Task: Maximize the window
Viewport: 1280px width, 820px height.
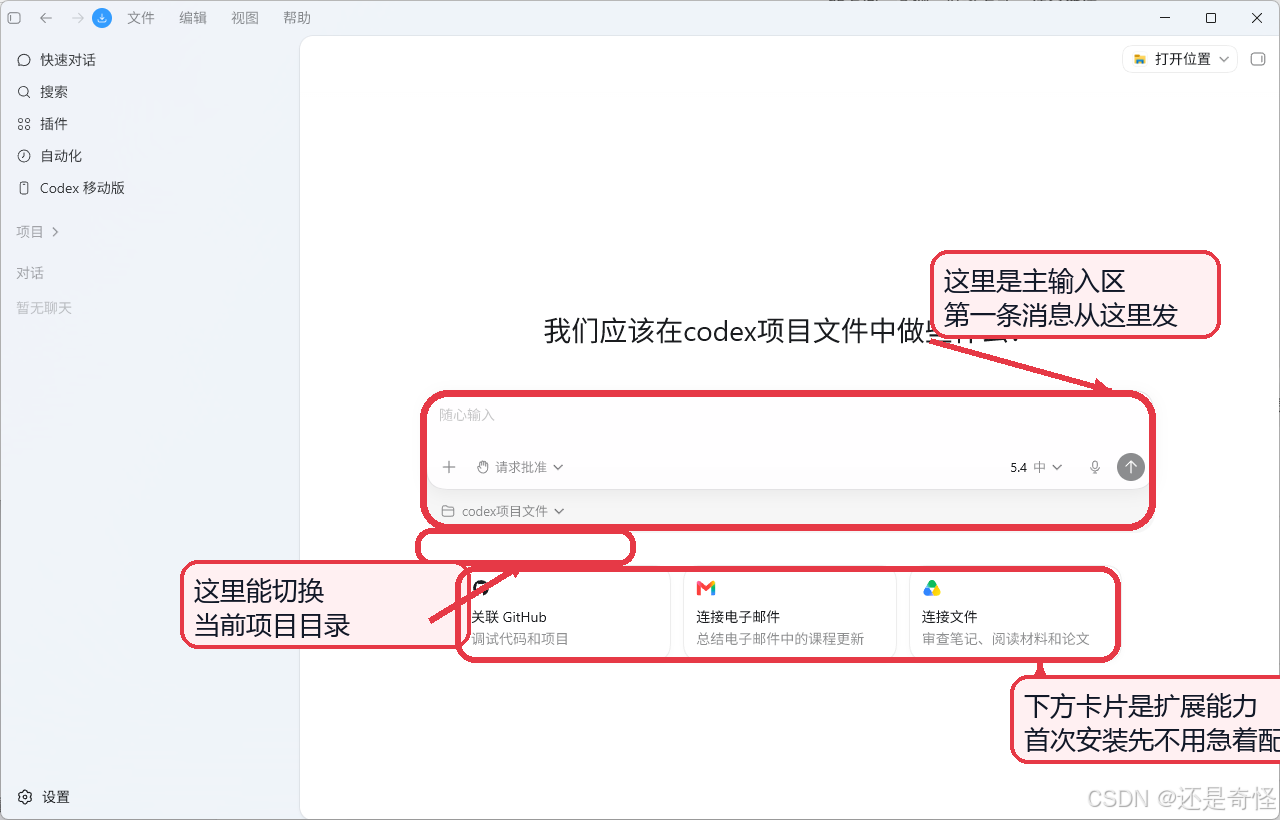Action: click(x=1211, y=18)
